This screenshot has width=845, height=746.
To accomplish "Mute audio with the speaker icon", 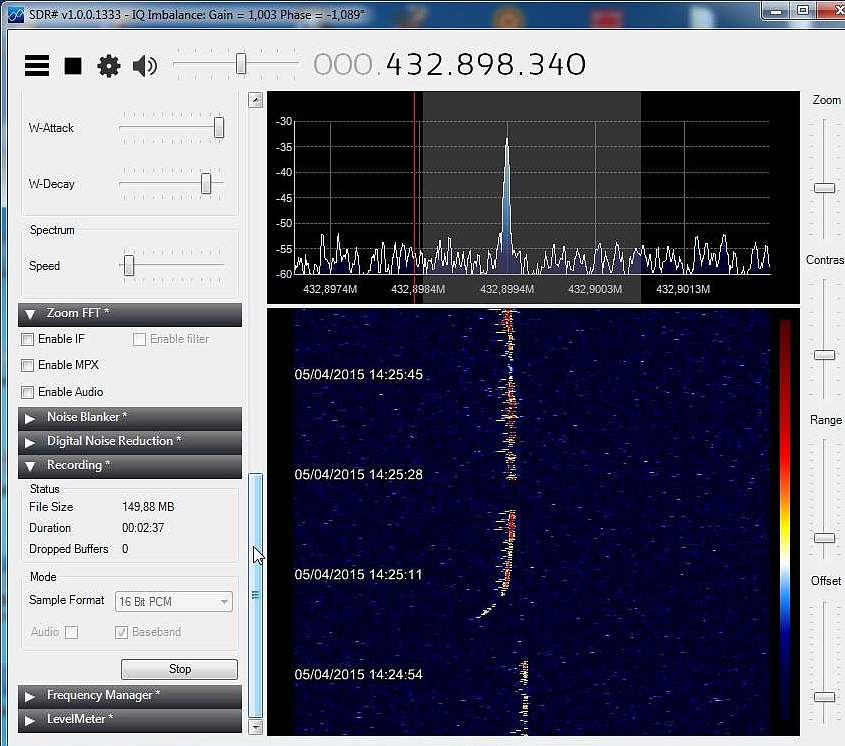I will pyautogui.click(x=145, y=66).
